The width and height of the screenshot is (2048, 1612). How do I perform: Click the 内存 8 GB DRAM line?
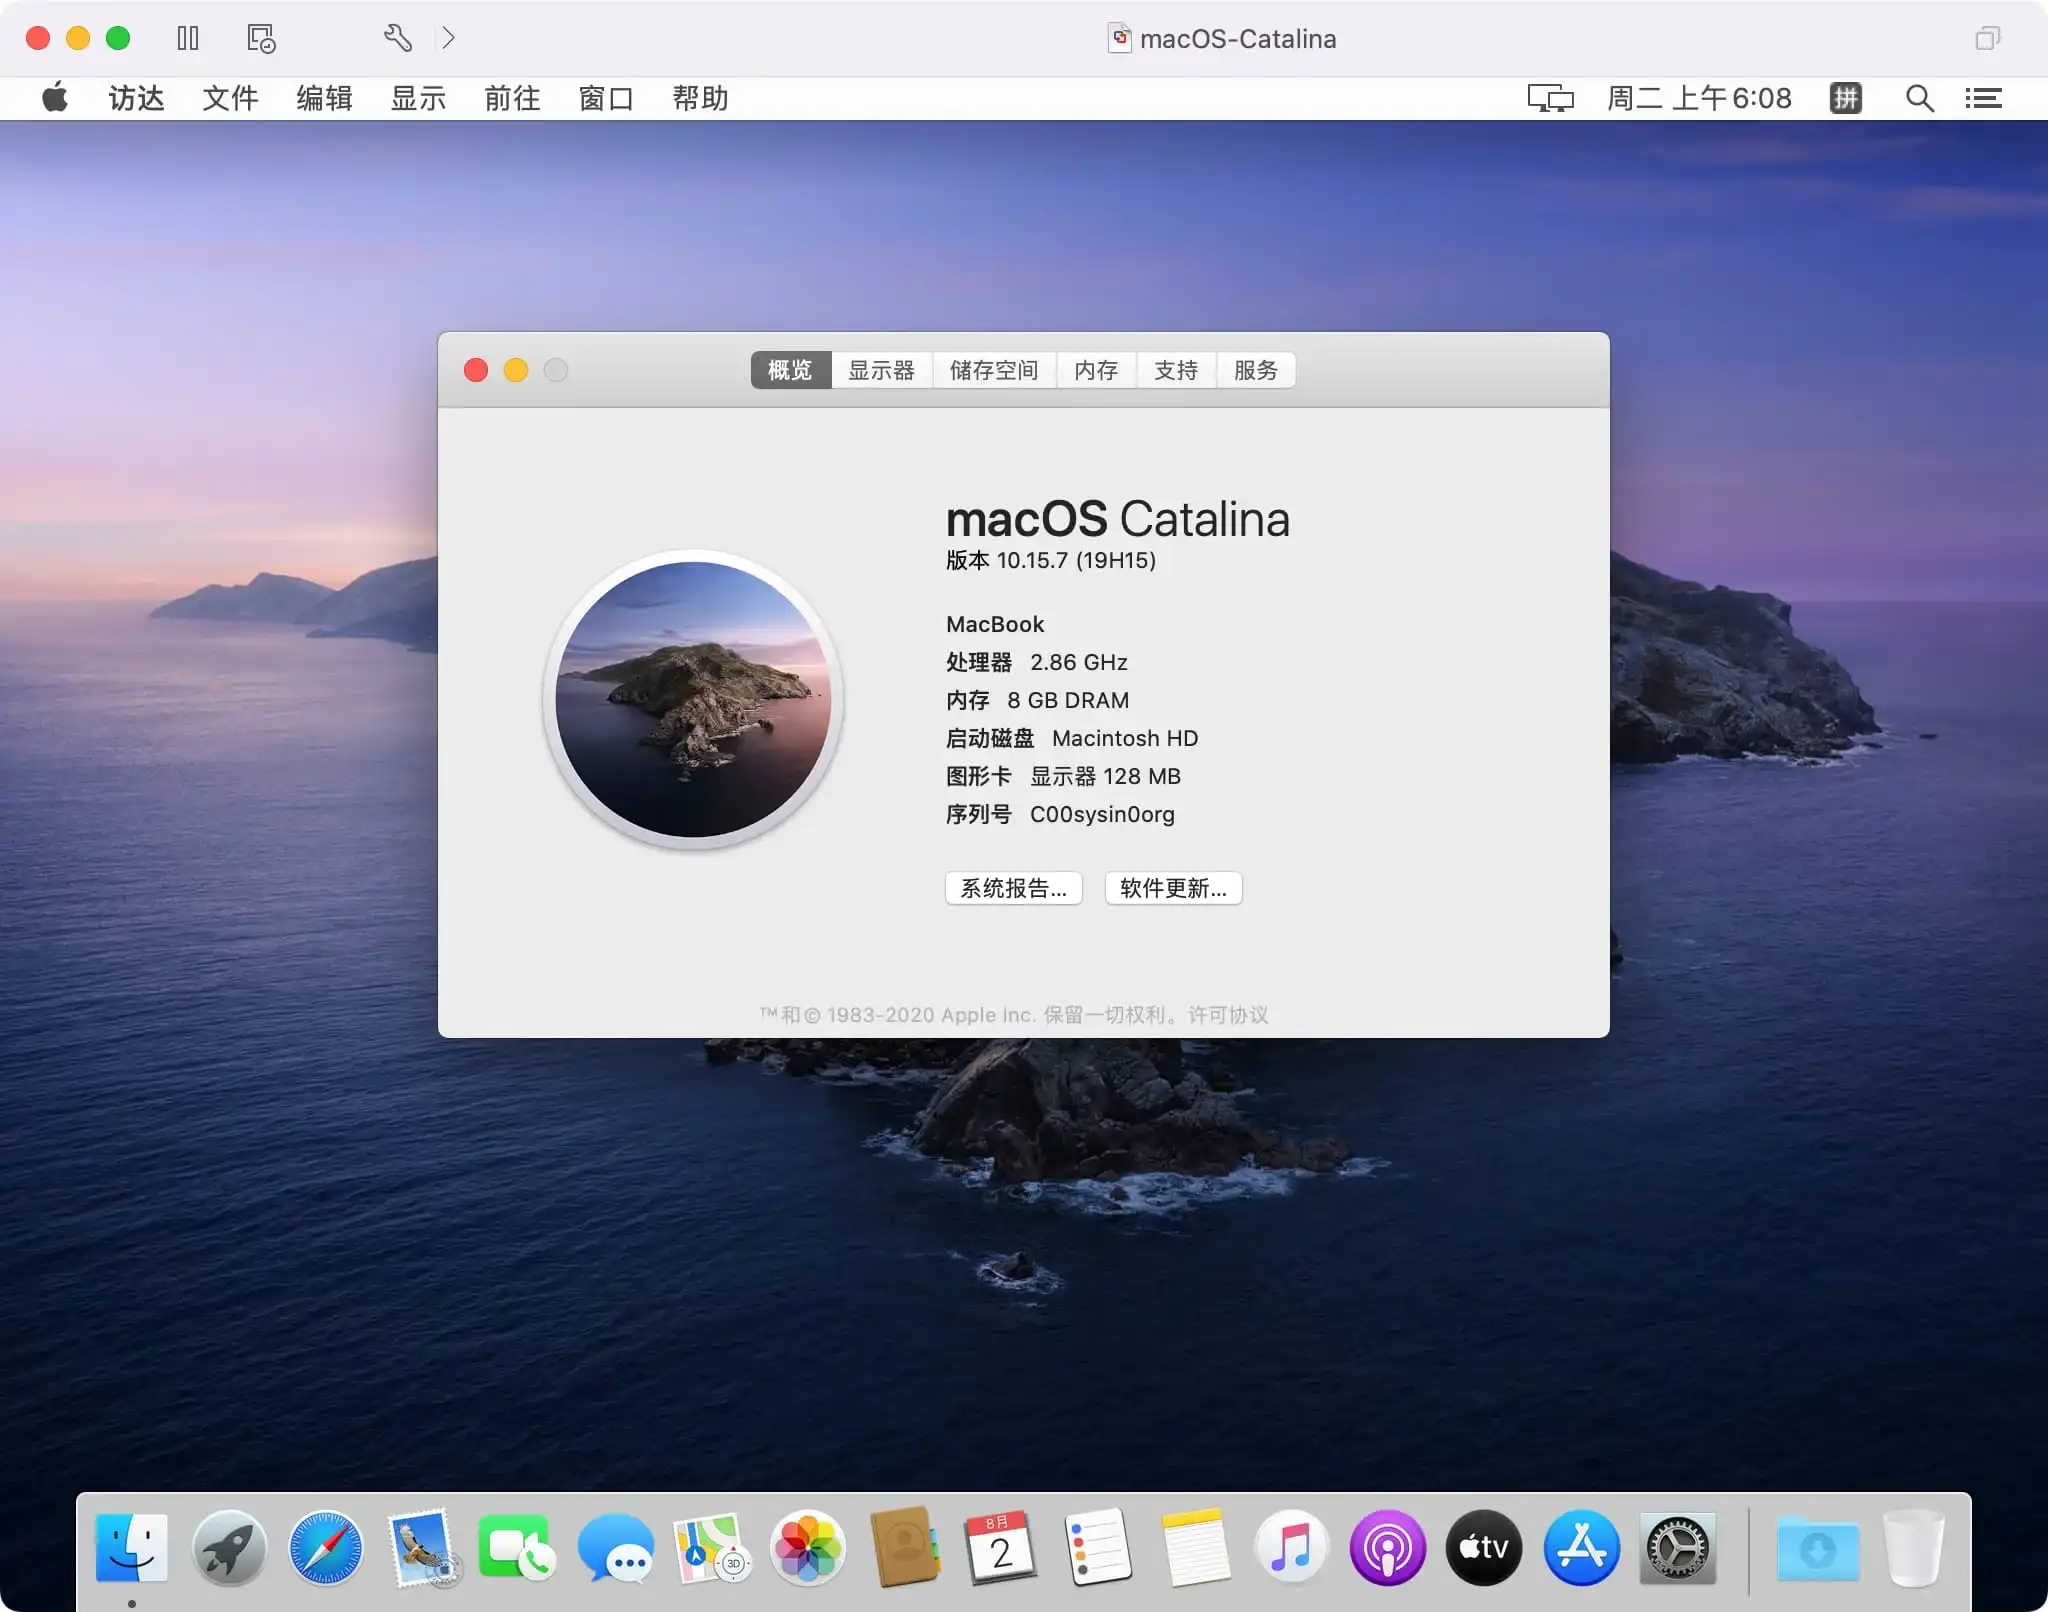point(1037,700)
